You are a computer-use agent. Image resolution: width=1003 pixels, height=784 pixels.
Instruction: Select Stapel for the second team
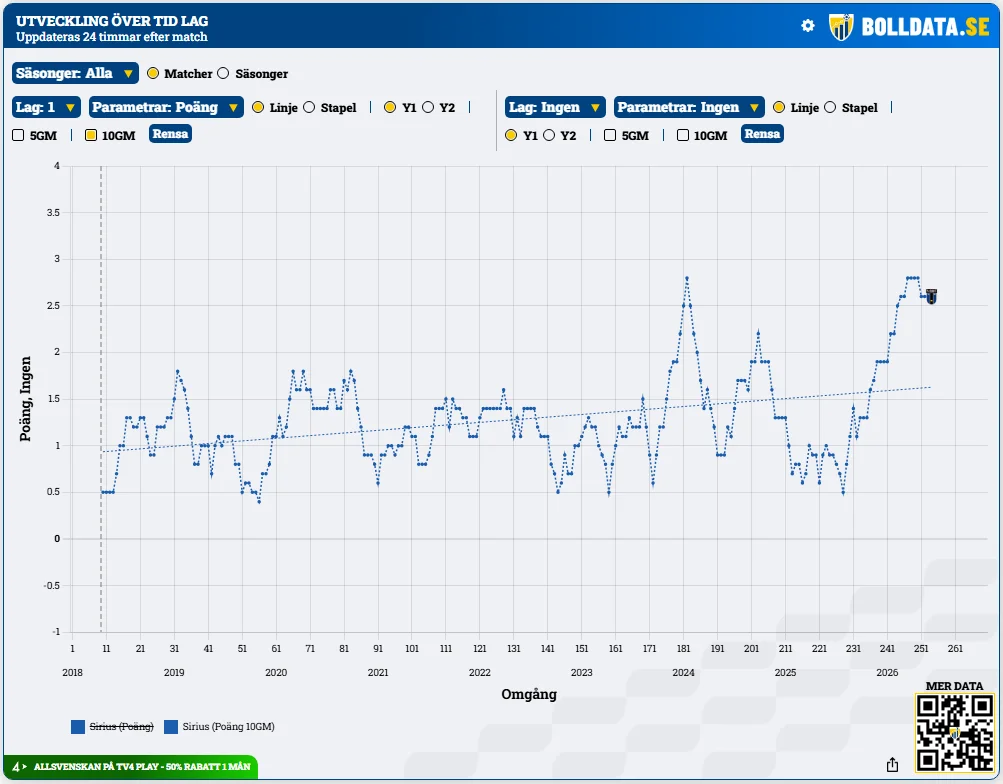(830, 107)
